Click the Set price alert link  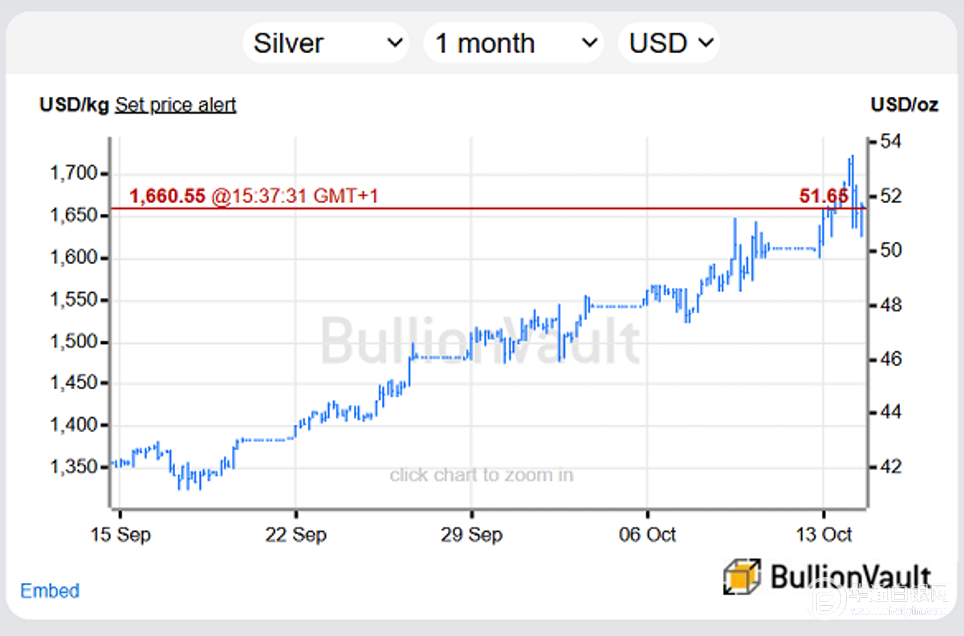[175, 105]
